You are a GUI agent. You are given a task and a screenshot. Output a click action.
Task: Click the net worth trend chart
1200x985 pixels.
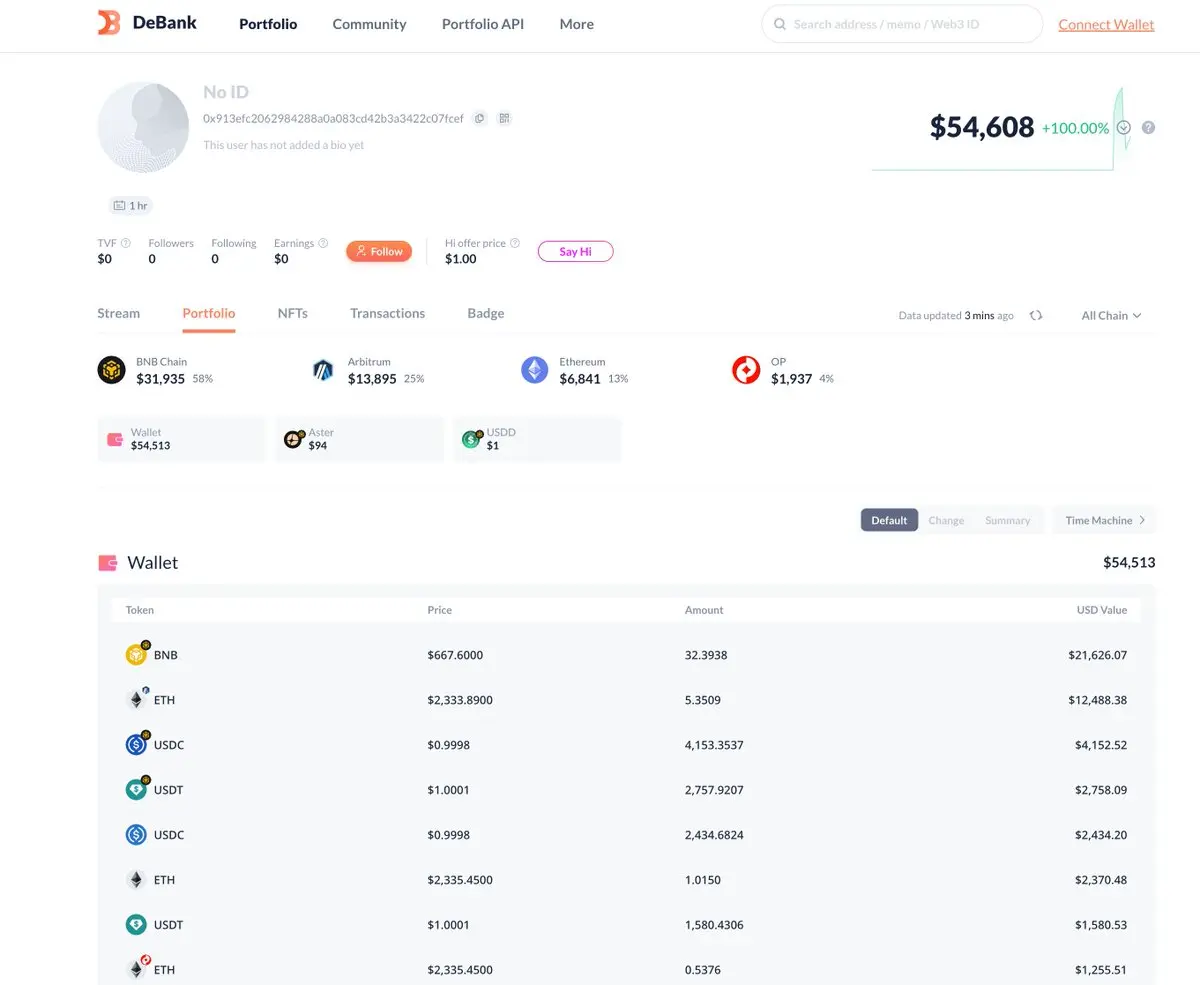pyautogui.click(x=1003, y=129)
